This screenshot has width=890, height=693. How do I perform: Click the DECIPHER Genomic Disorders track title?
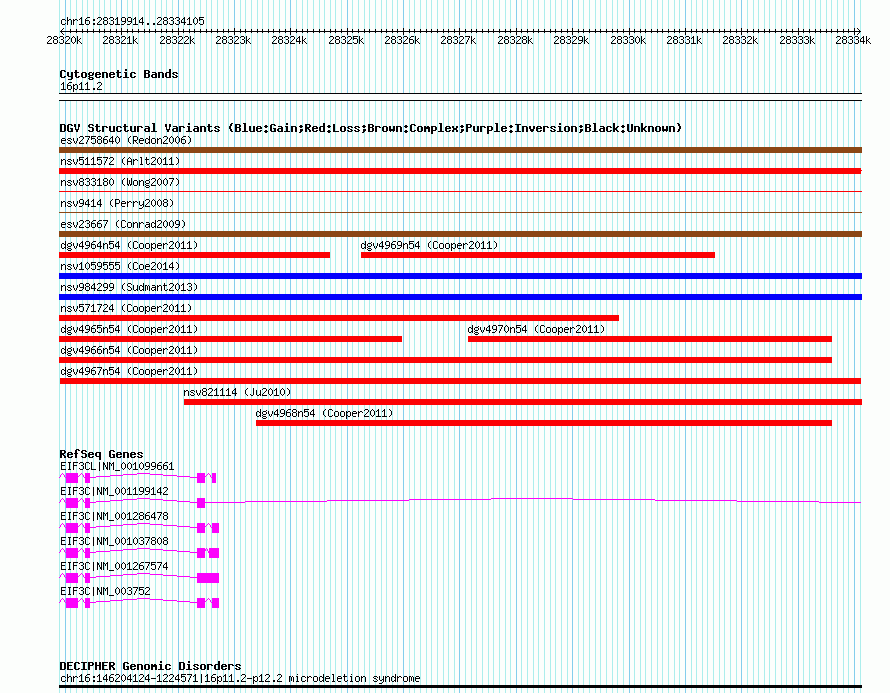[x=150, y=666]
